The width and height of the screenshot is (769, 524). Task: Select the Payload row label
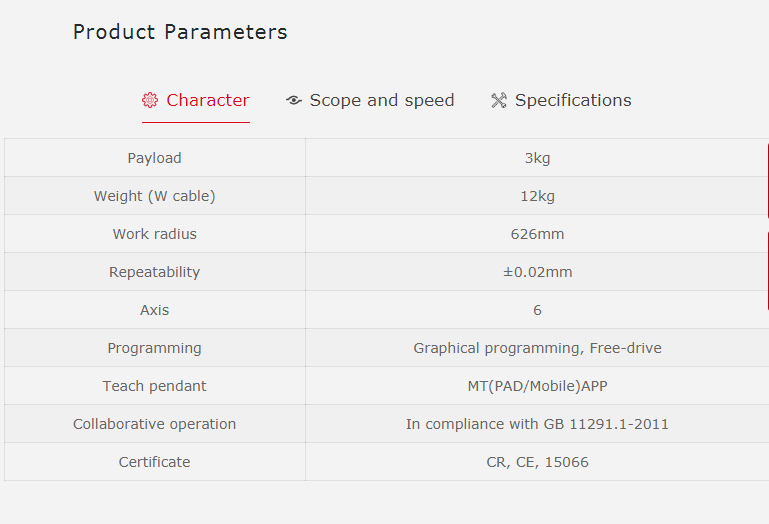point(155,158)
